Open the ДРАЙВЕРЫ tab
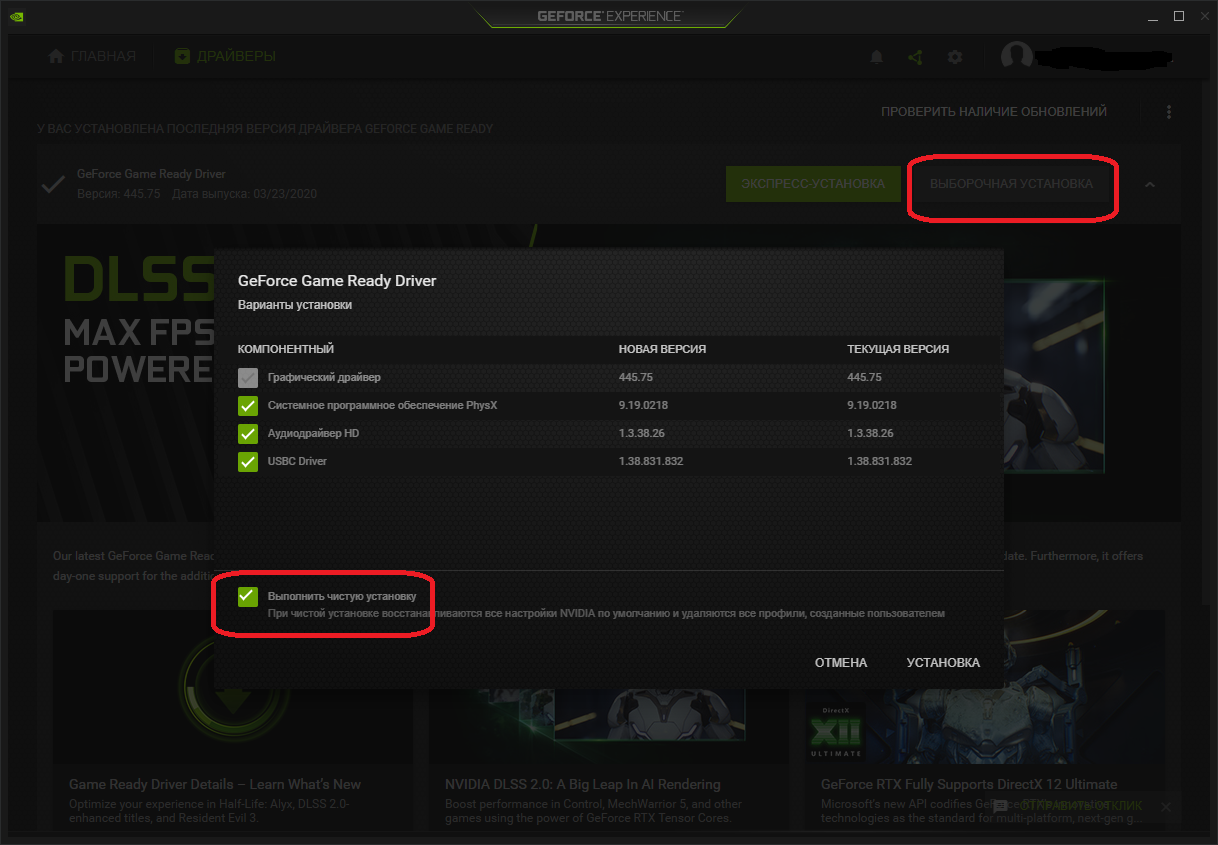The image size is (1218, 845). pos(236,56)
